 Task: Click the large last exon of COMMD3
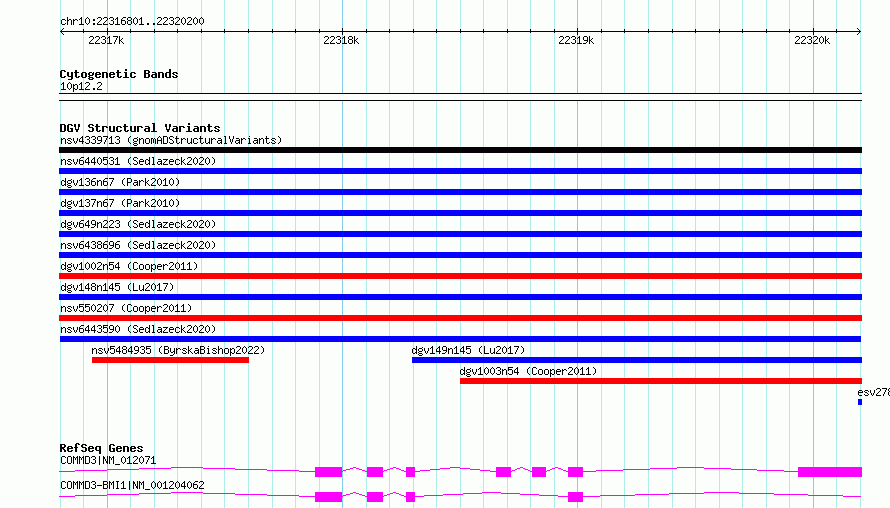point(830,472)
